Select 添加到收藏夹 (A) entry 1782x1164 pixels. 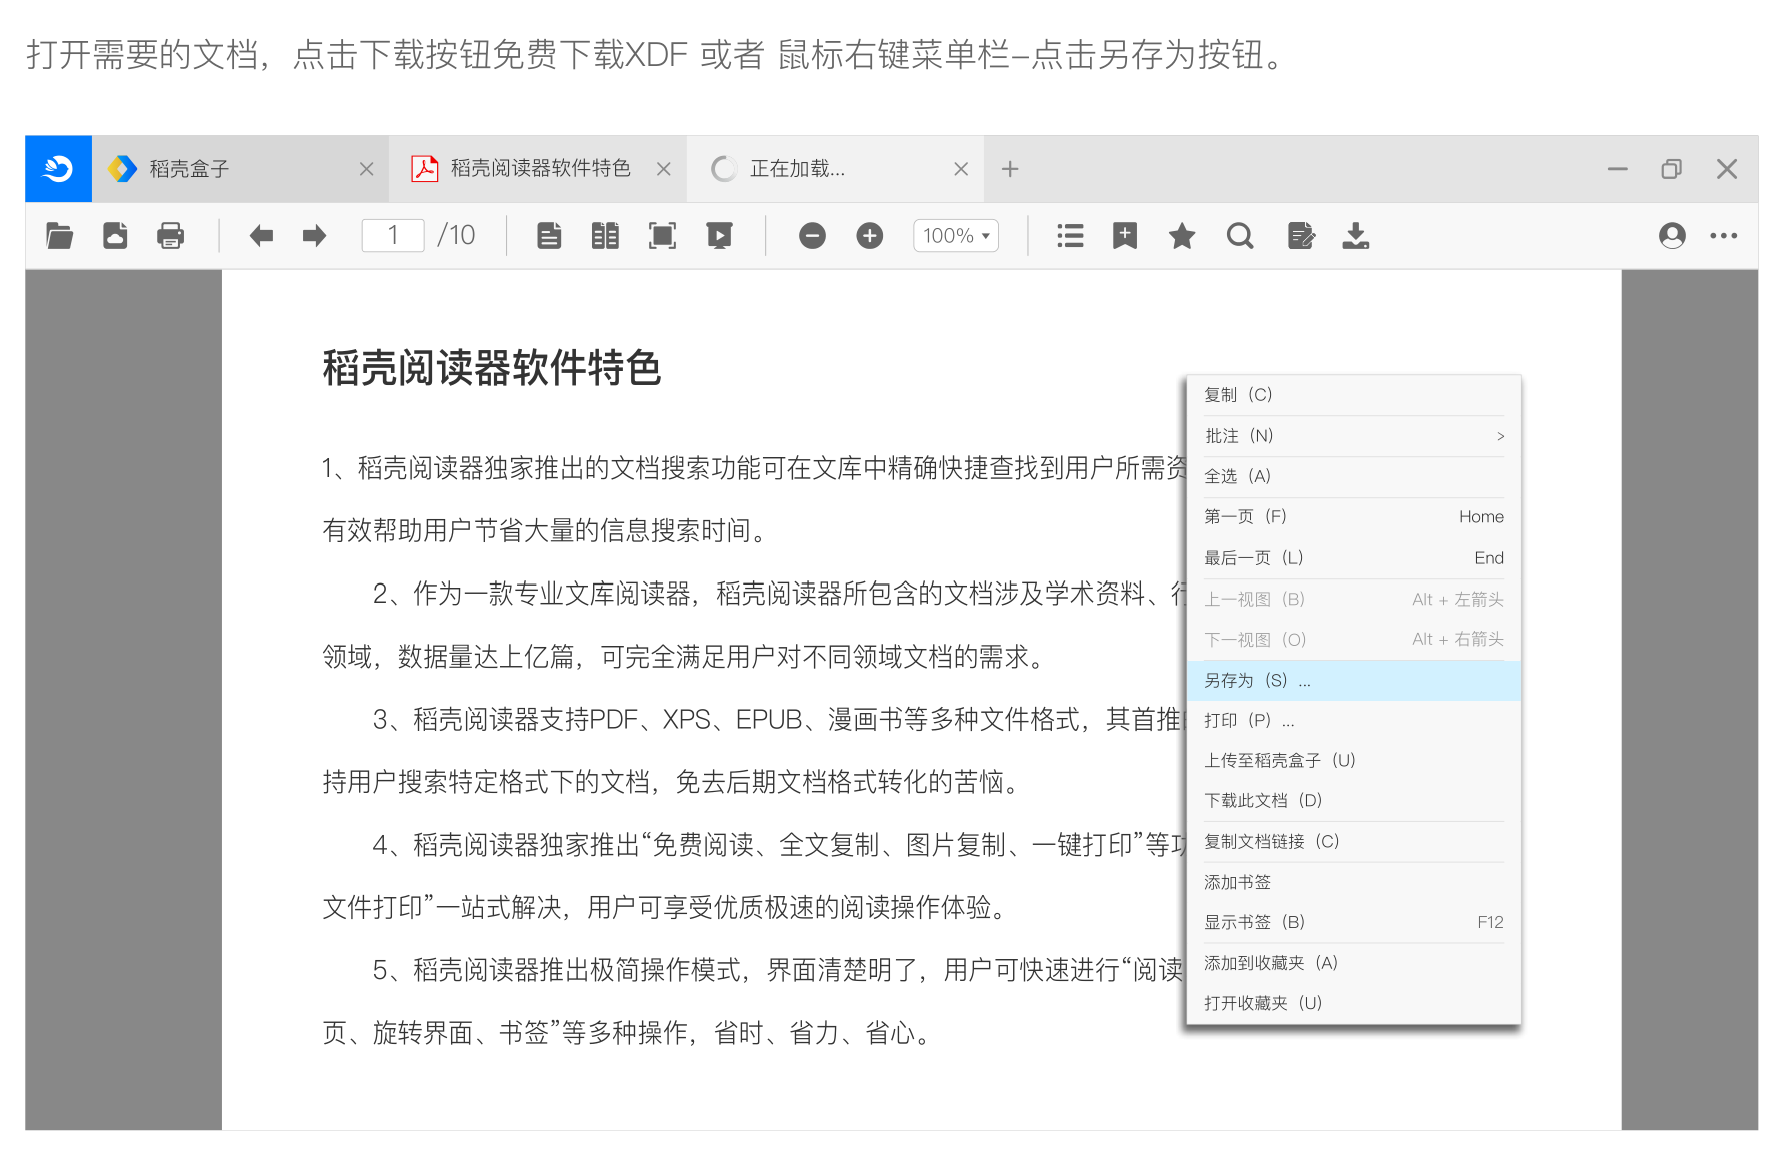(x=1354, y=963)
